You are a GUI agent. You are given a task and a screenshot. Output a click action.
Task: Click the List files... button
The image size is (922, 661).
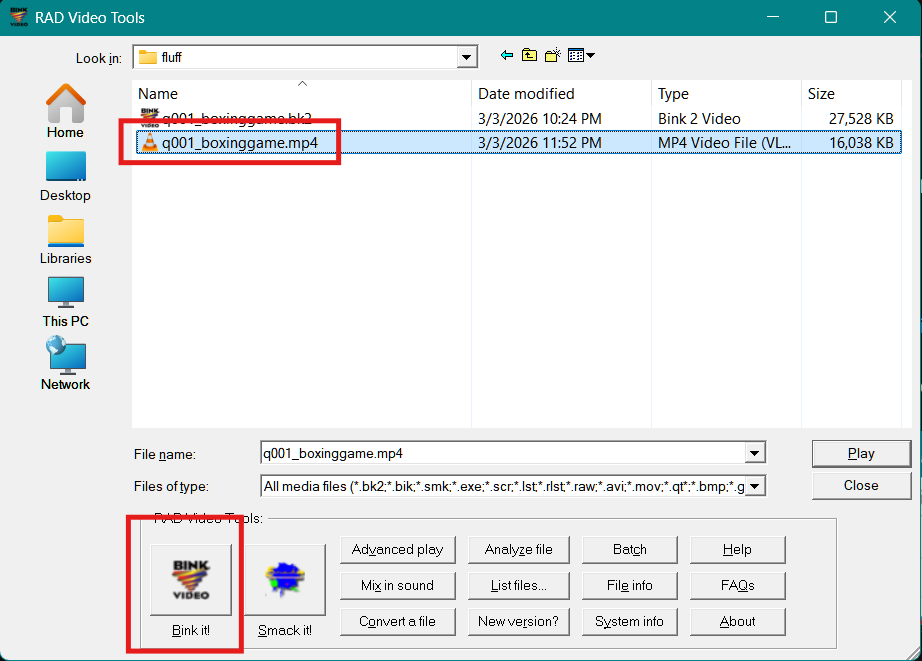click(x=519, y=585)
